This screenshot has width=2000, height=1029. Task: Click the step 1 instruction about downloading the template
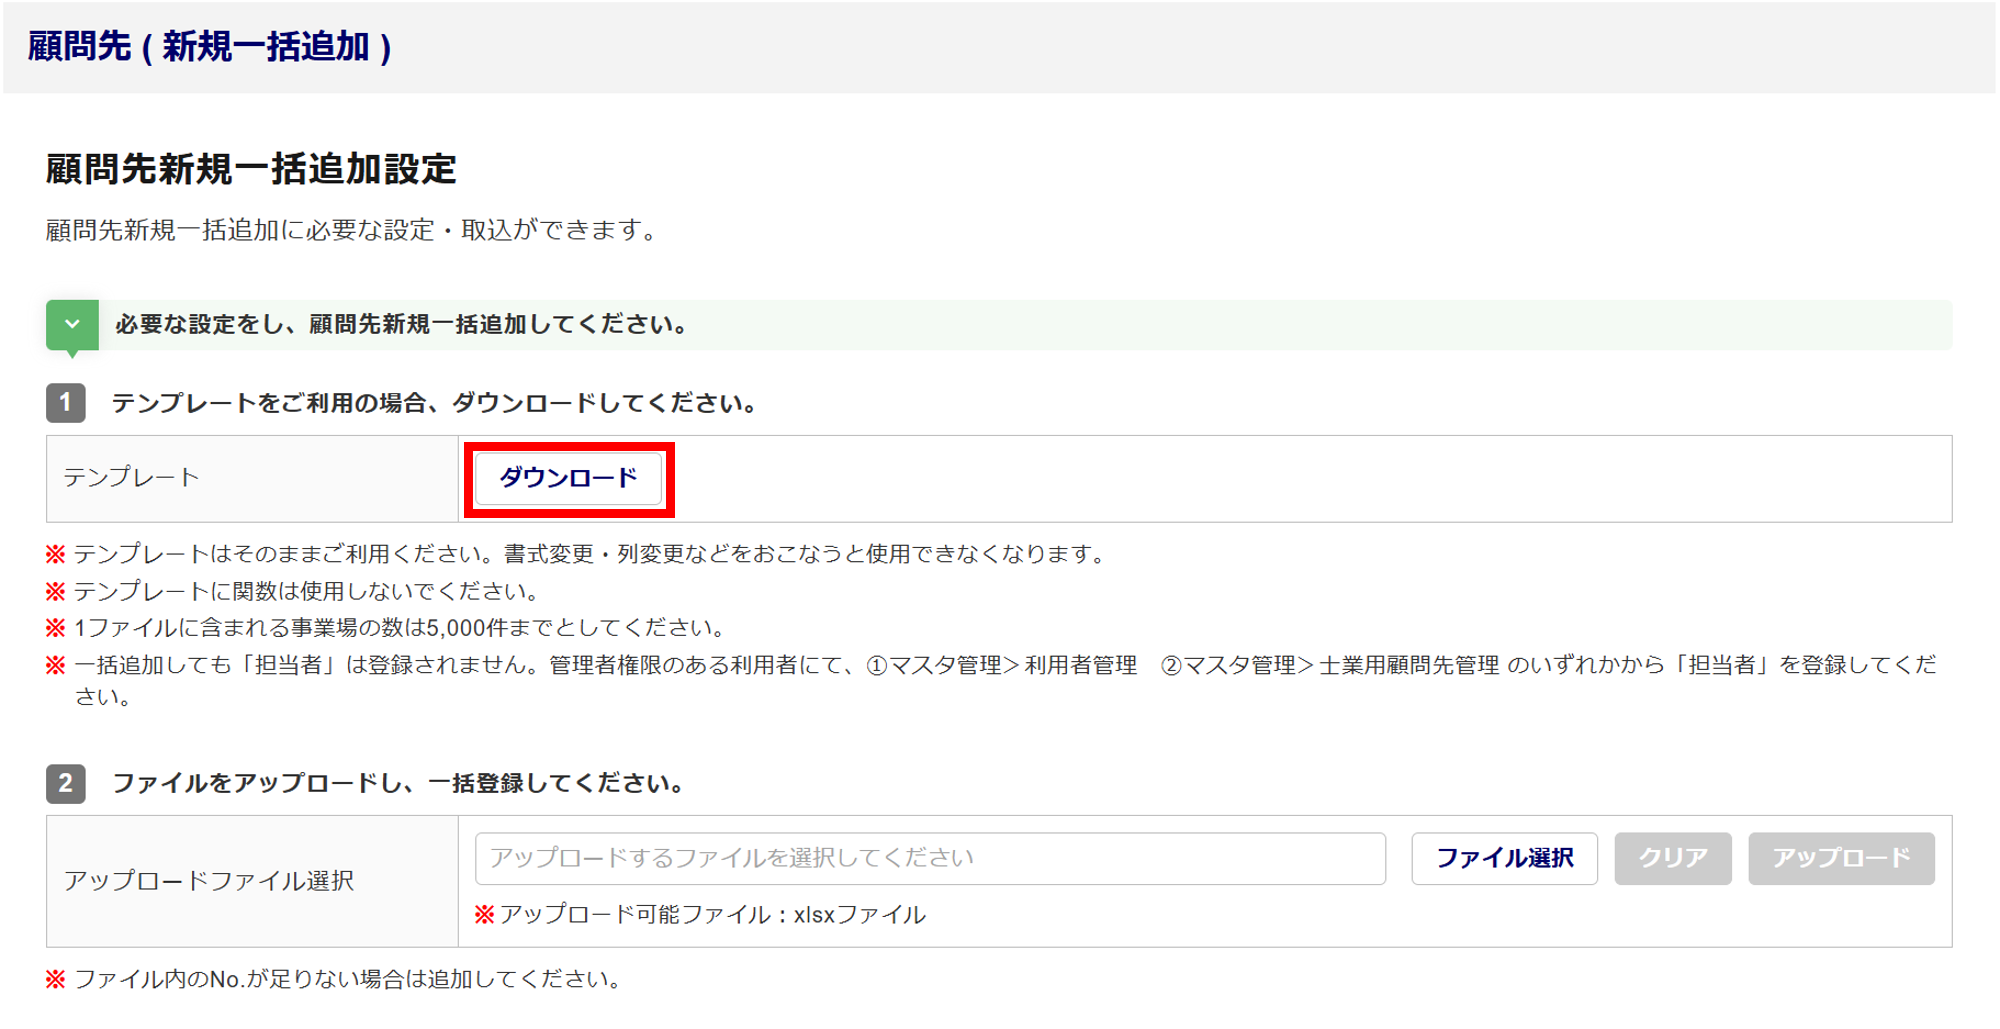pyautogui.click(x=434, y=403)
